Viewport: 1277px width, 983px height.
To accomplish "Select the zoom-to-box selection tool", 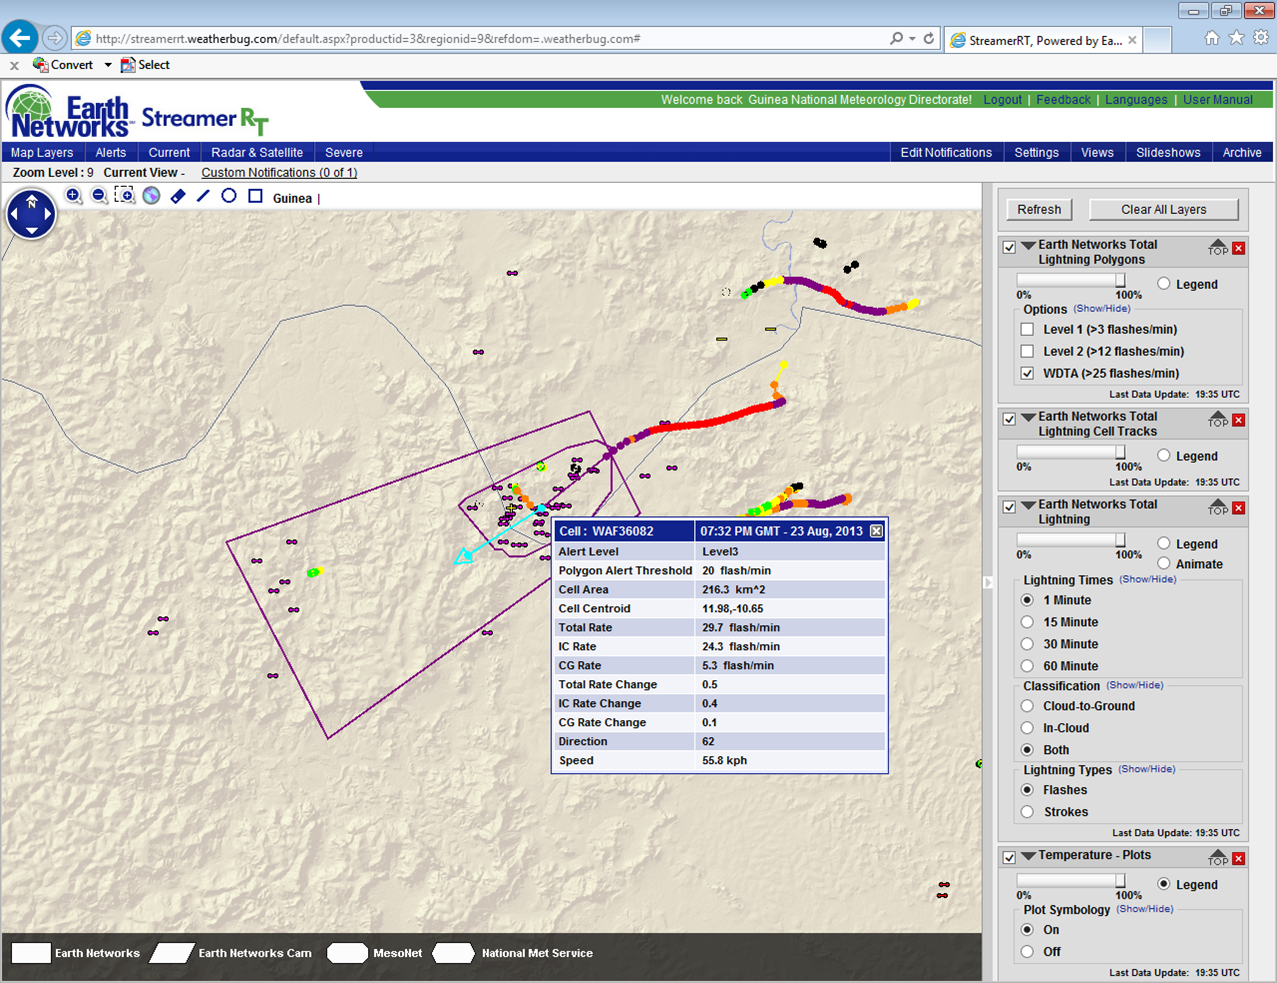I will 124,196.
